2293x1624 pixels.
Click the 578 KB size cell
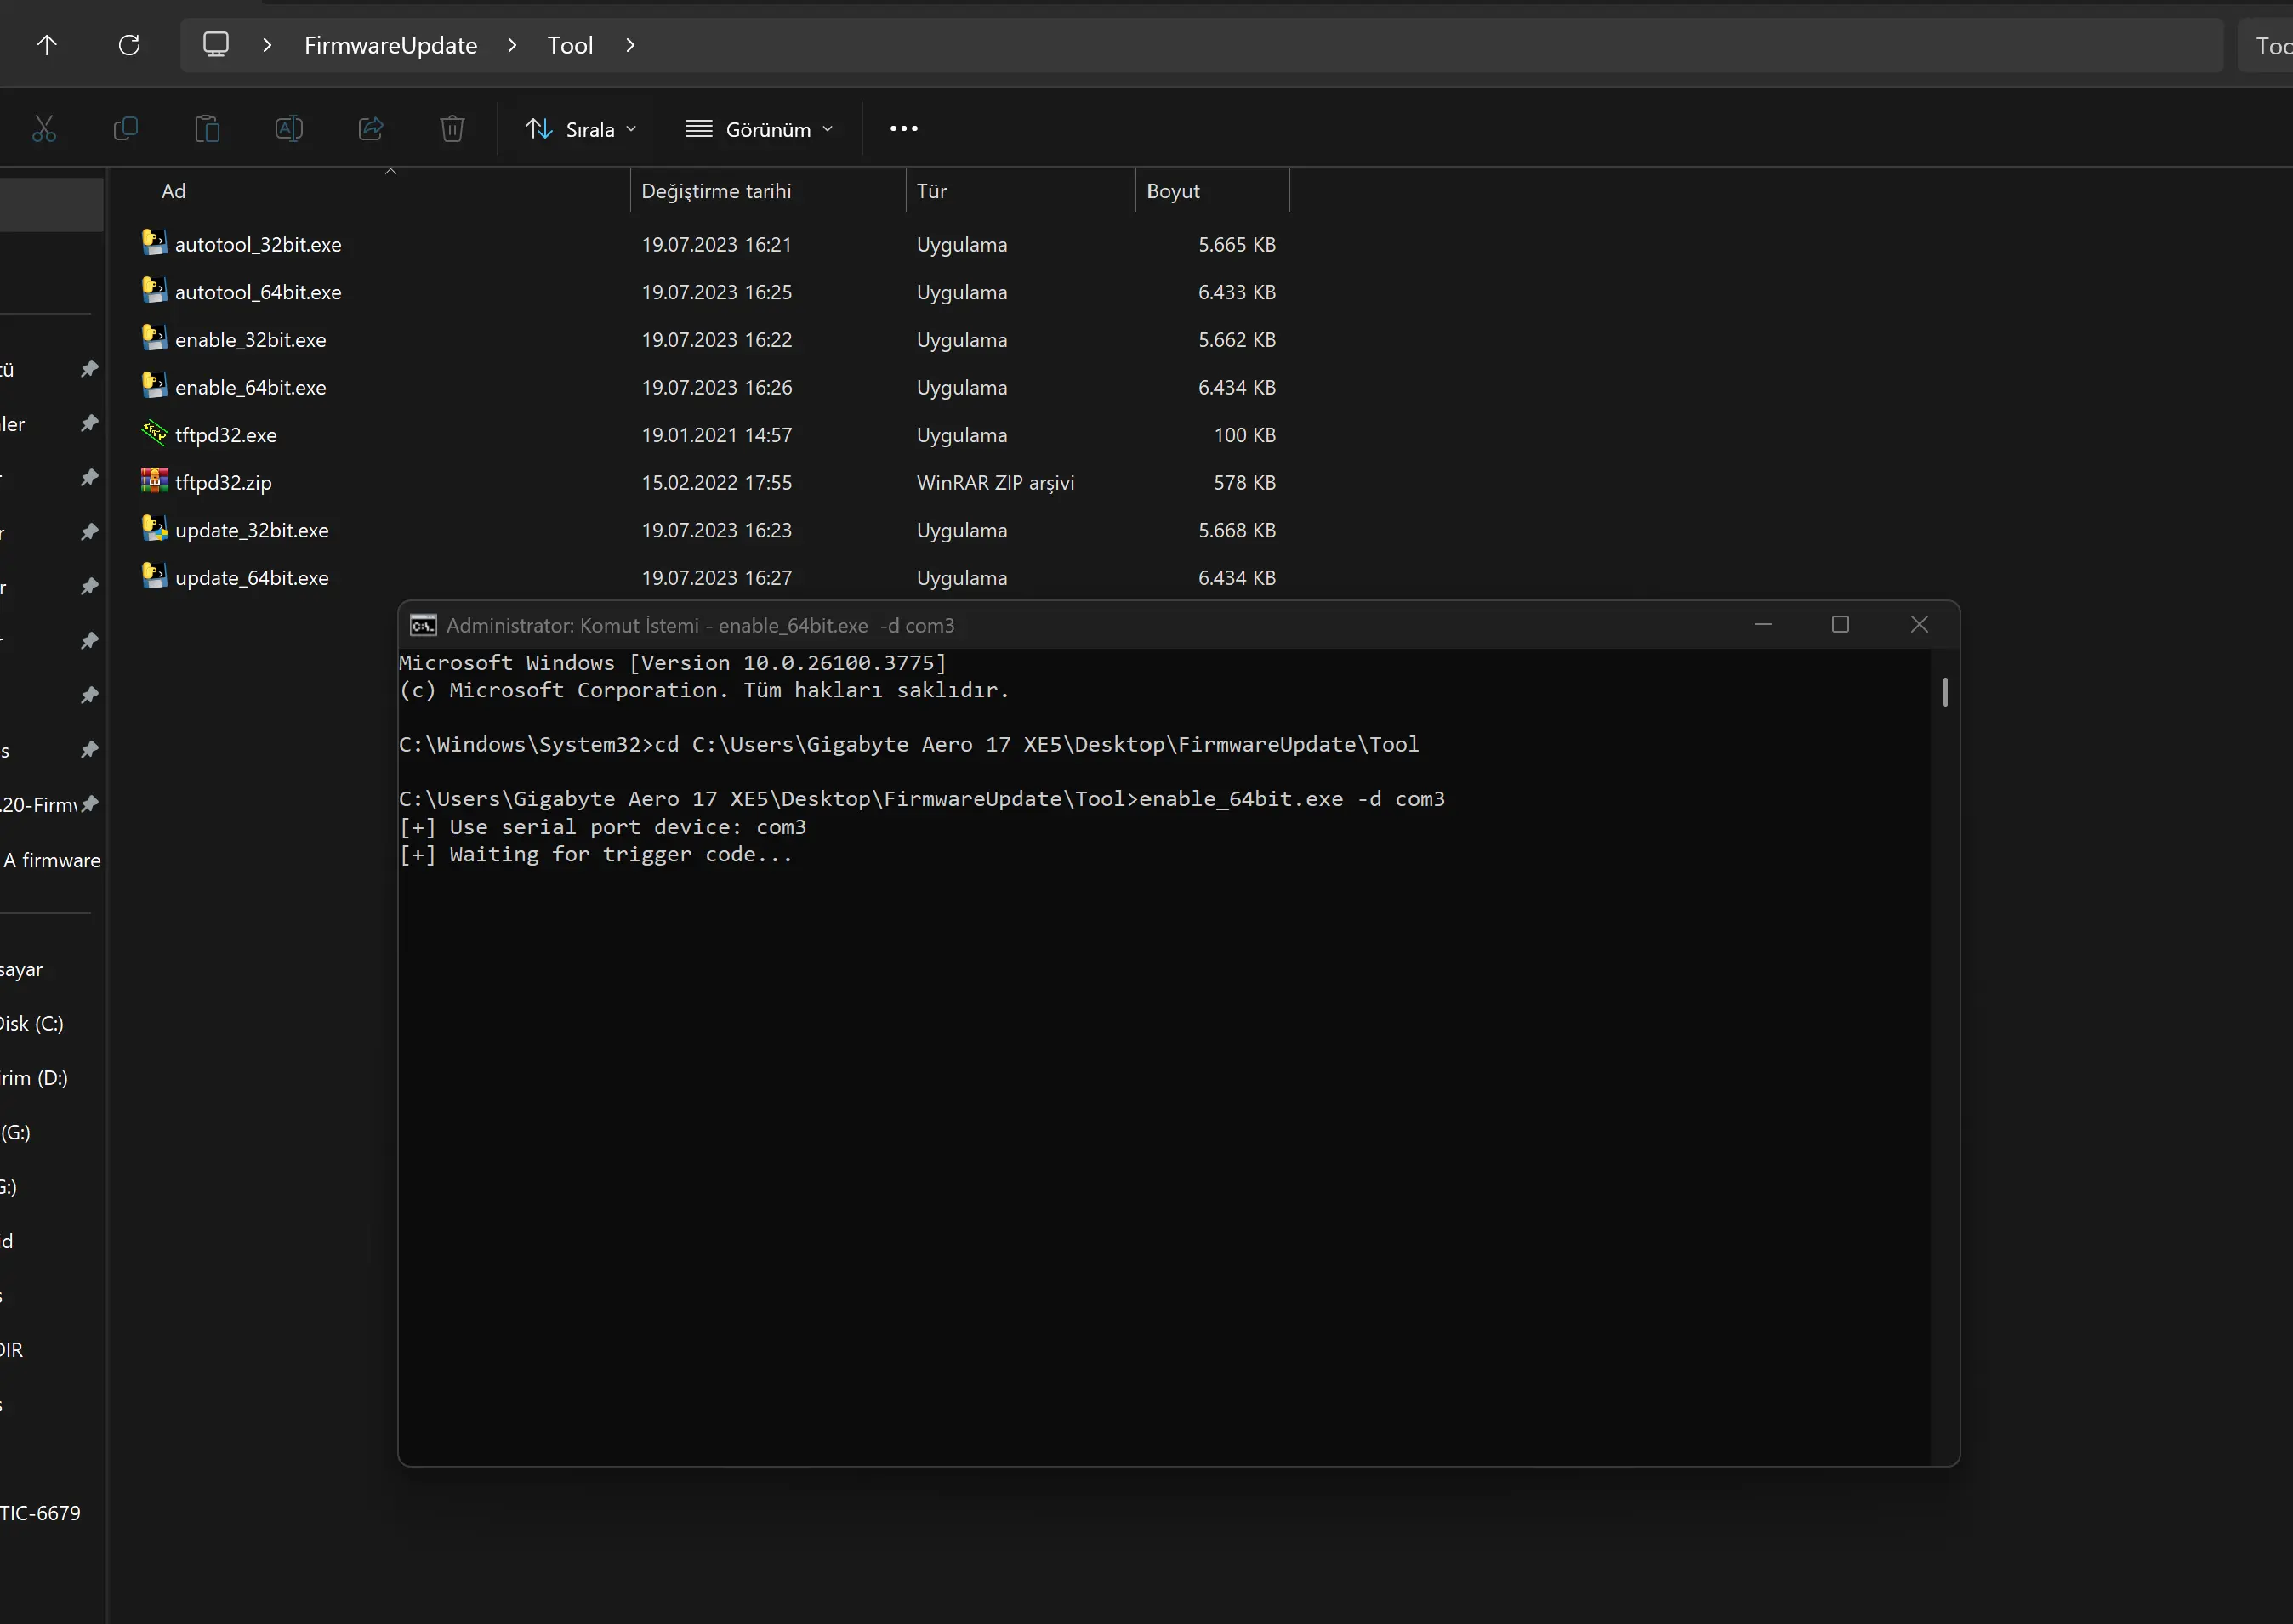pyautogui.click(x=1244, y=483)
